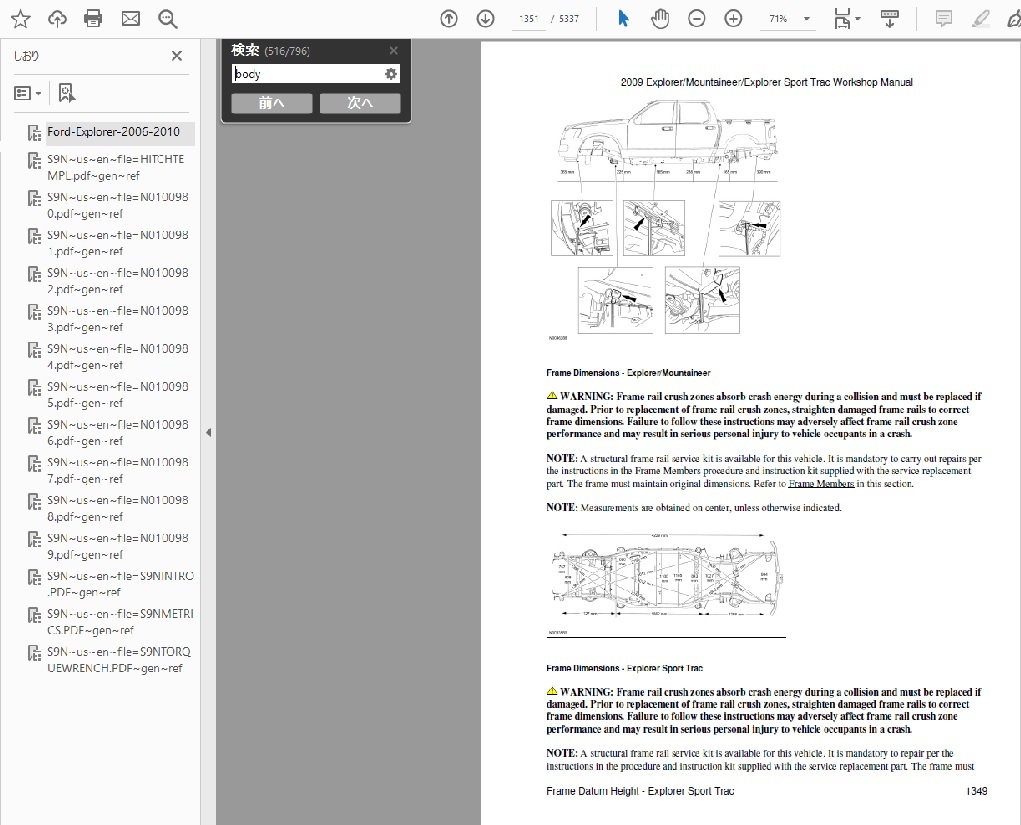Open the N0100988.pdf bookmark
This screenshot has width=1021, height=825.
click(118, 508)
